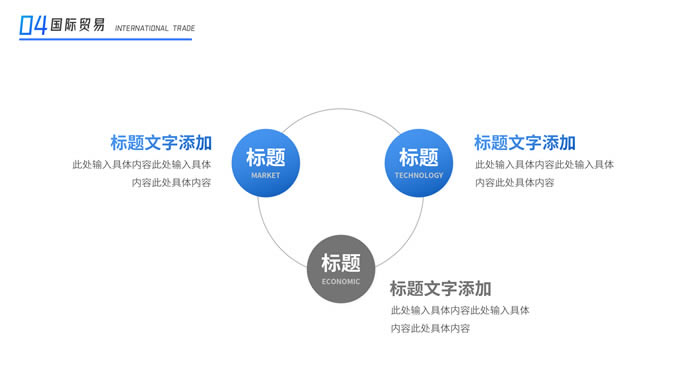The image size is (680, 383).
Task: Click the first description line beside TECHNOLOGY
Action: (x=544, y=164)
